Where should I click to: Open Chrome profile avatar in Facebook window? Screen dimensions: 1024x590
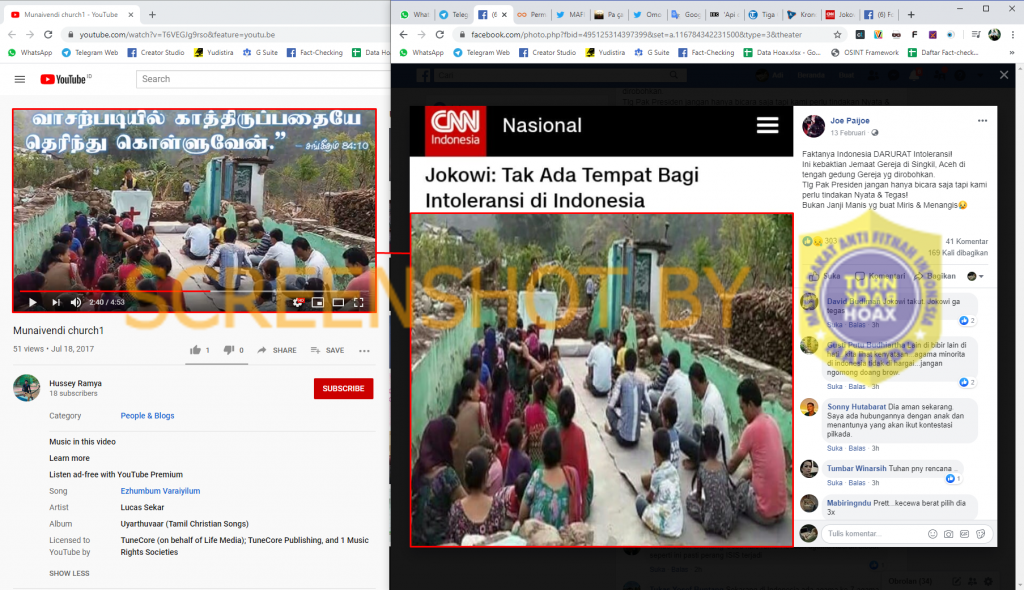click(x=994, y=34)
